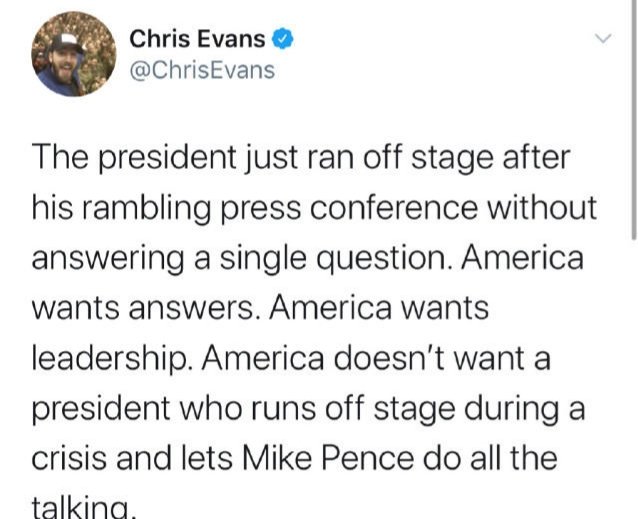The width and height of the screenshot is (638, 519).
Task: Click the blue verified badge
Action: [284, 40]
